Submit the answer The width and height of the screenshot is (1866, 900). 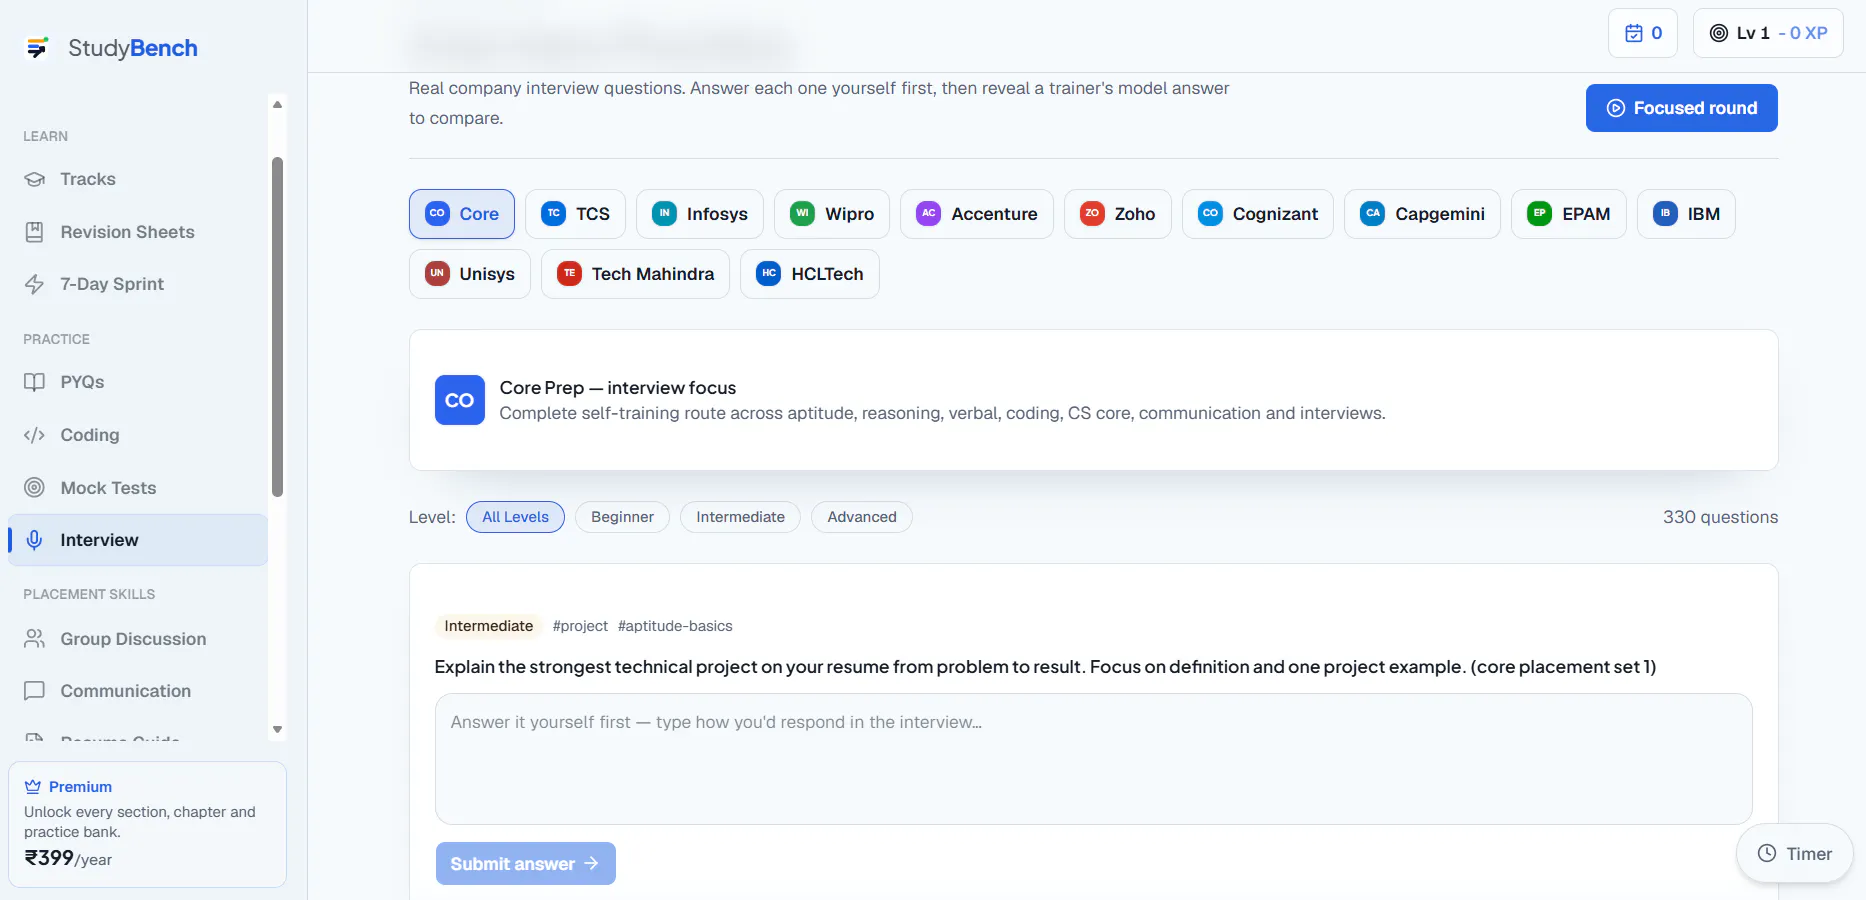pos(526,864)
